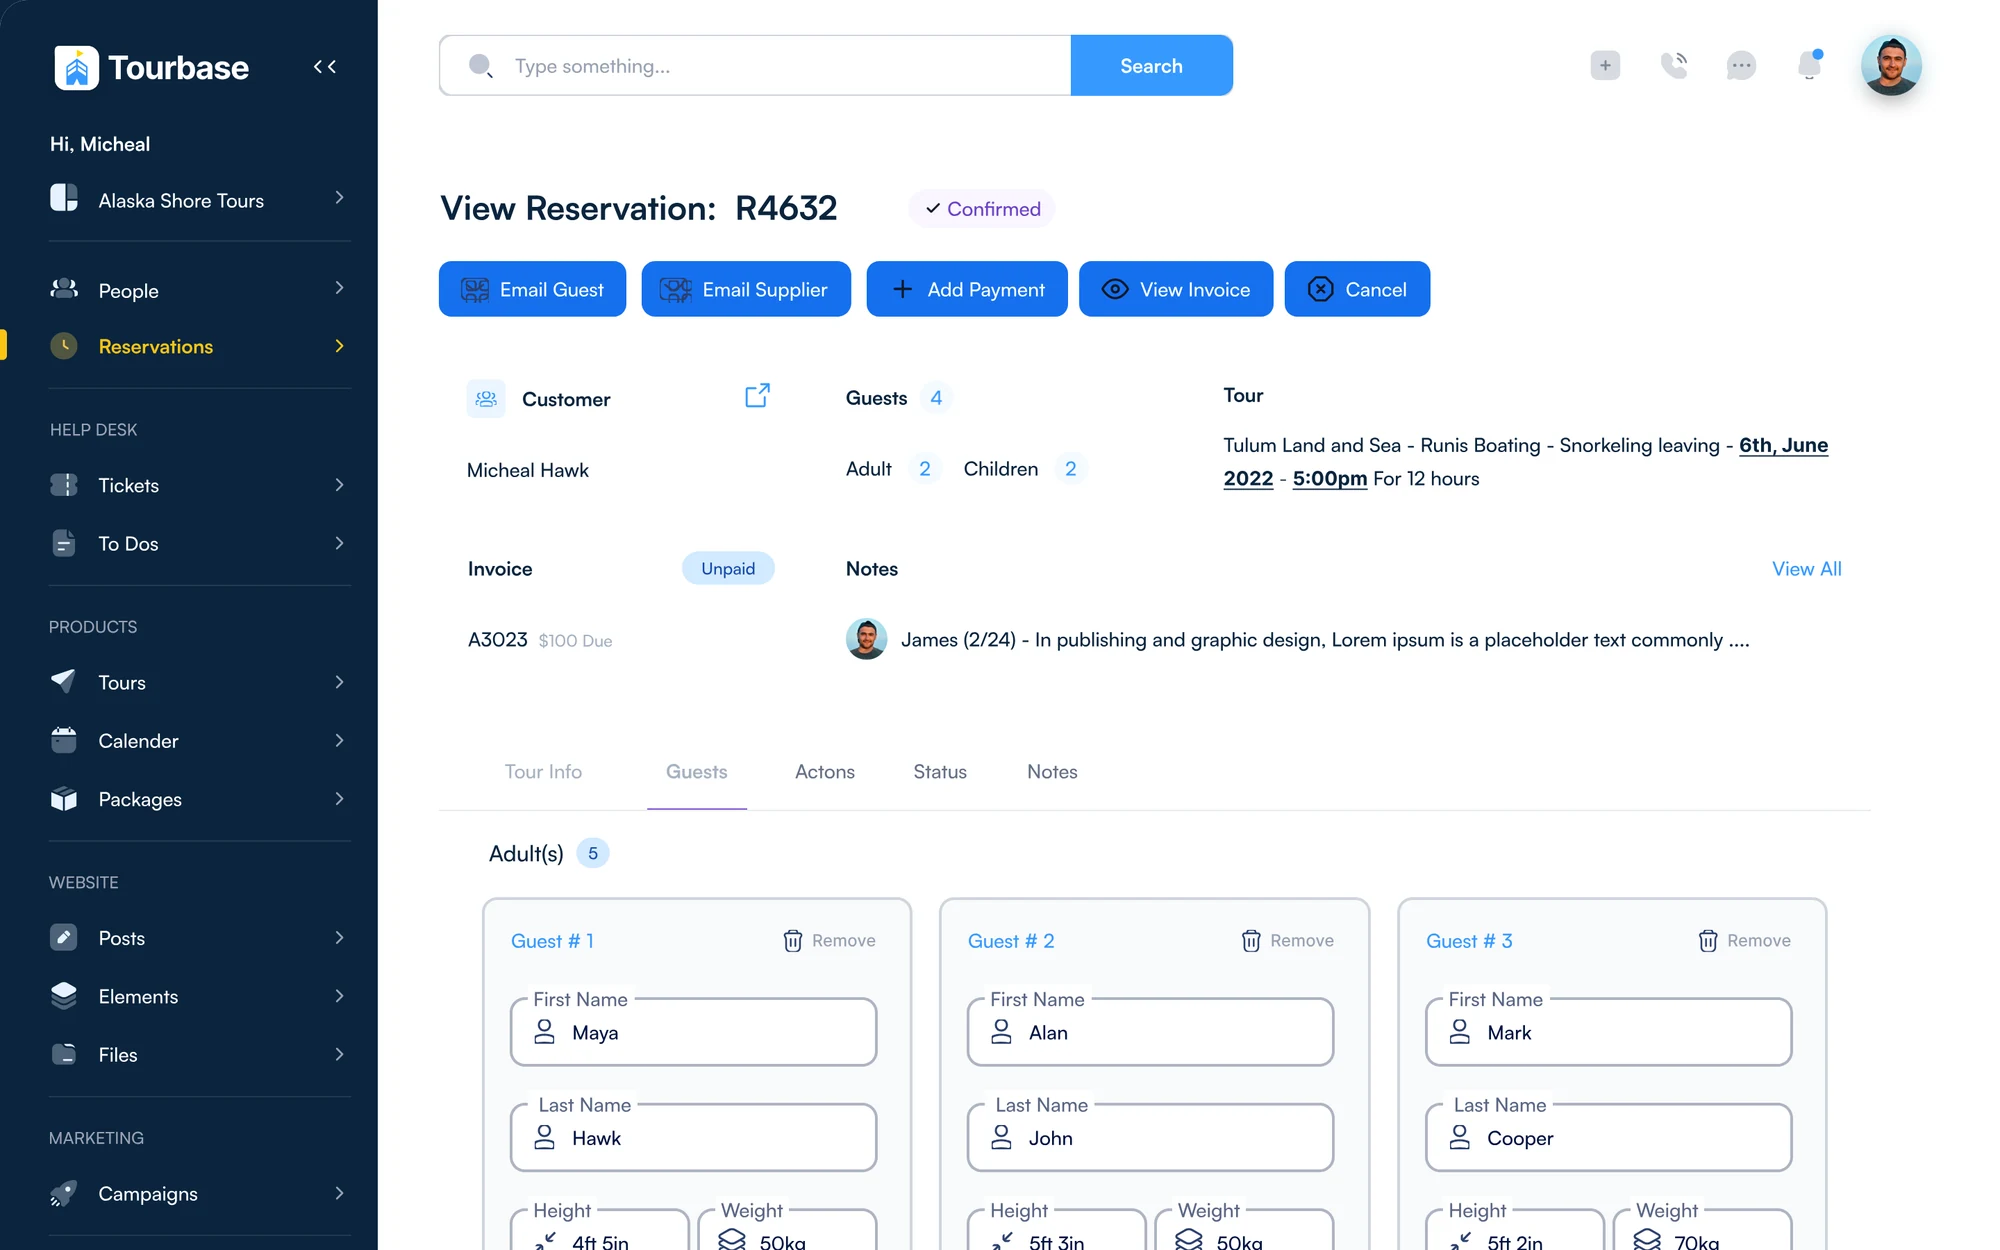
Task: Click the Email Supplier button
Action: (x=746, y=289)
